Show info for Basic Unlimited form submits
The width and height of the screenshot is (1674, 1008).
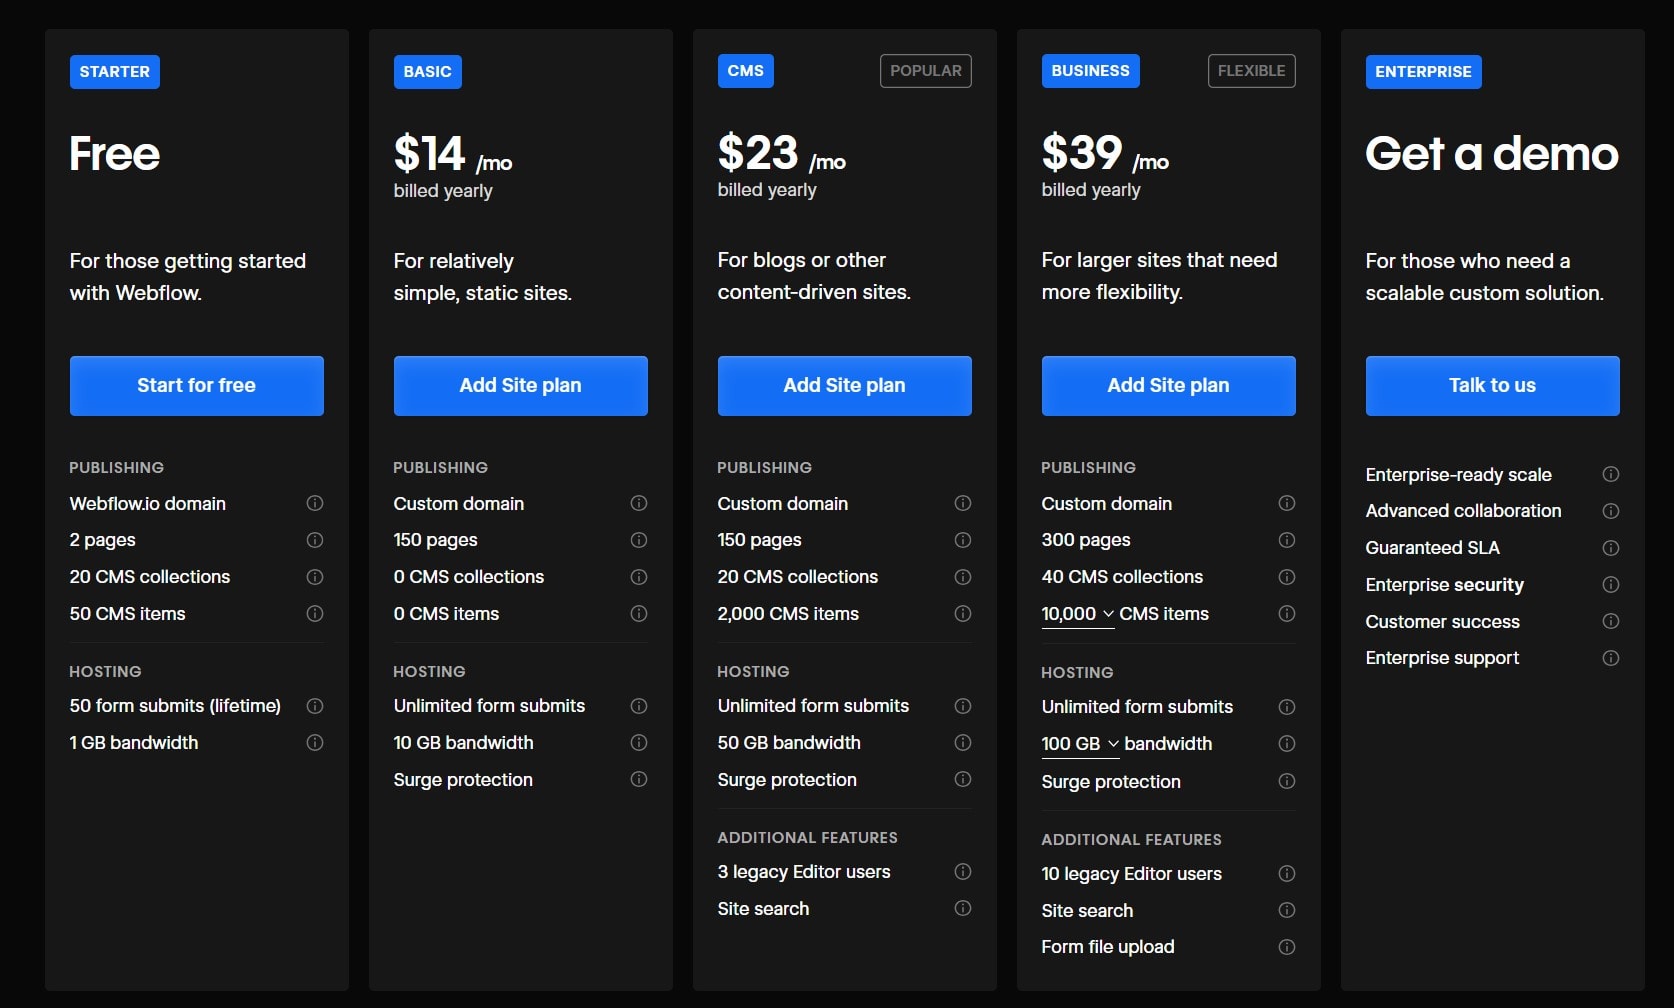pyautogui.click(x=639, y=706)
